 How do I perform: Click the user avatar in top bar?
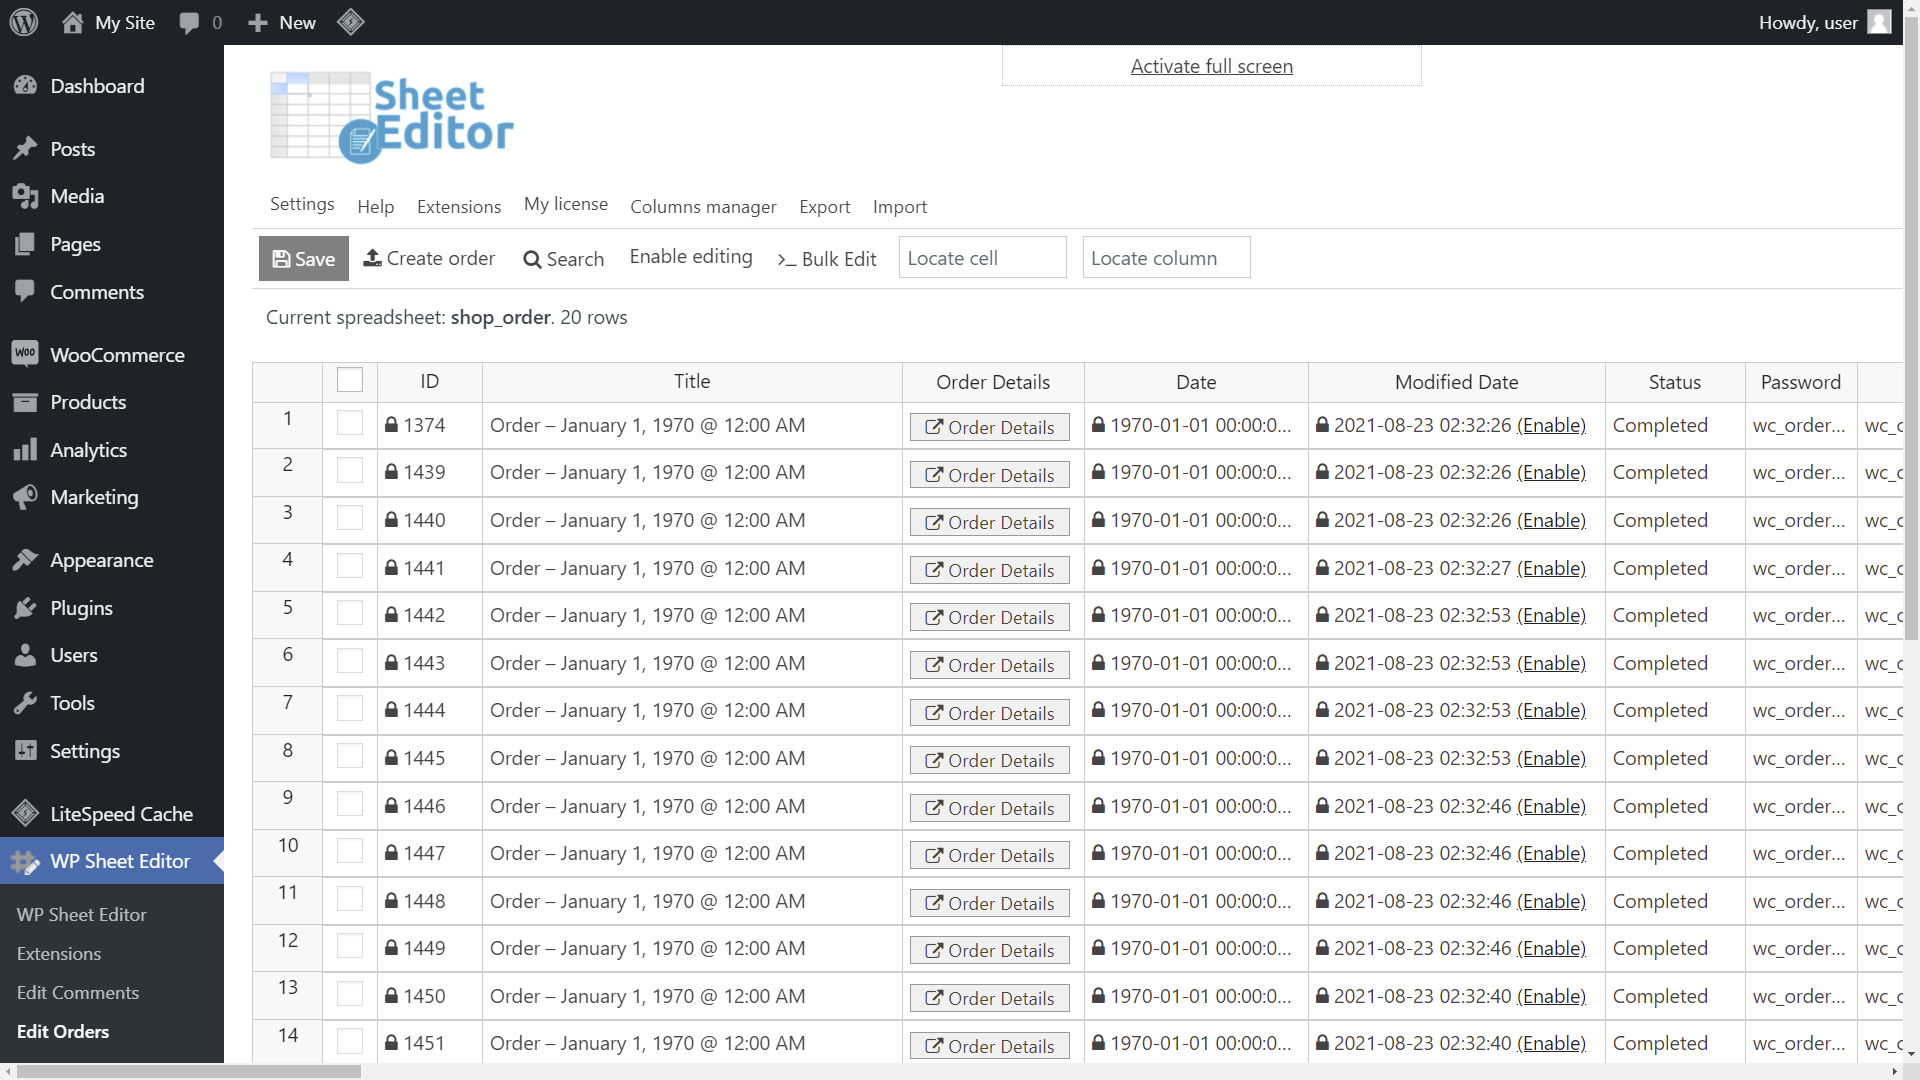pos(1880,22)
